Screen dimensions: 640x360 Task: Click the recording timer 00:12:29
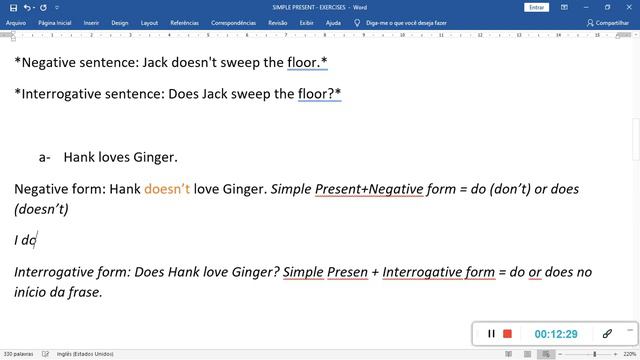[x=556, y=334]
